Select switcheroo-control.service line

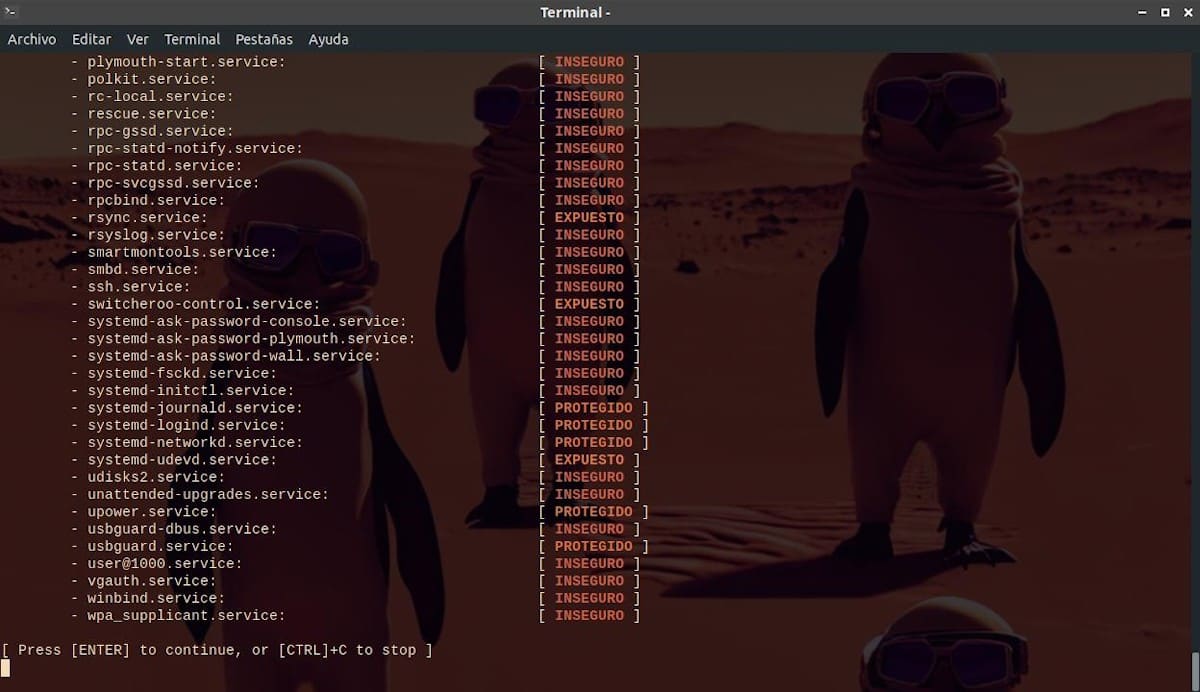coord(355,304)
